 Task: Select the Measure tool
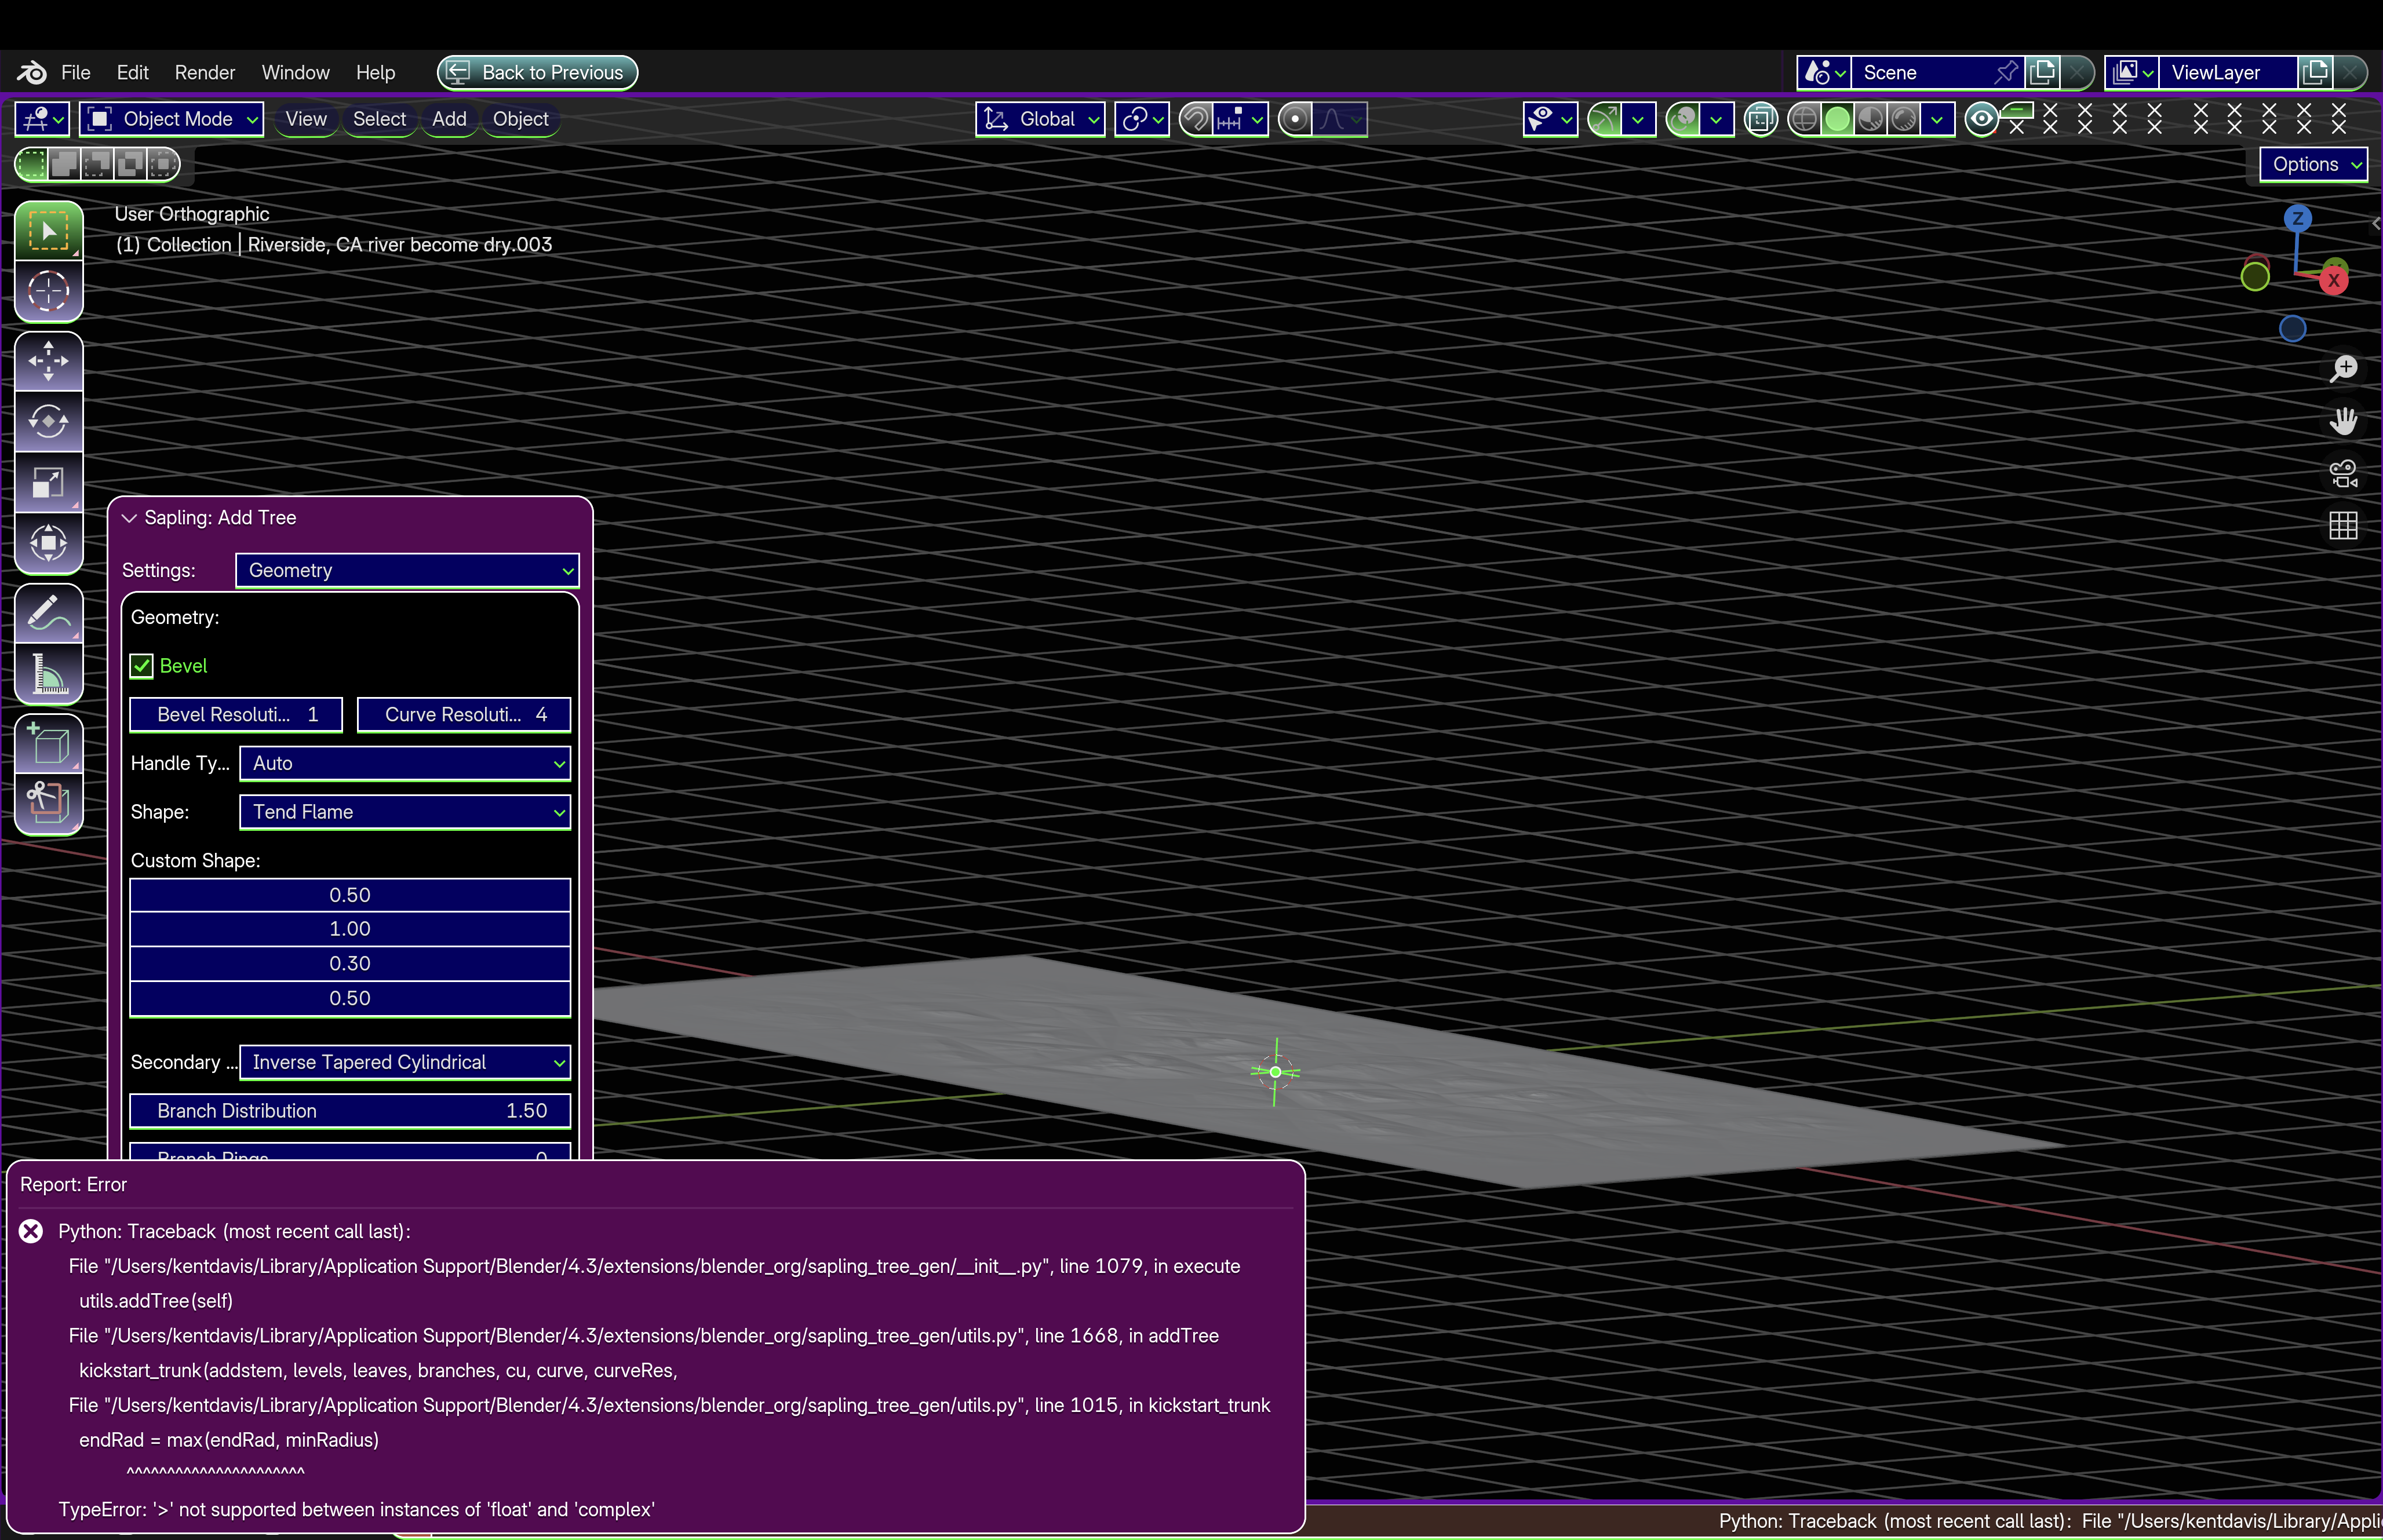(48, 674)
